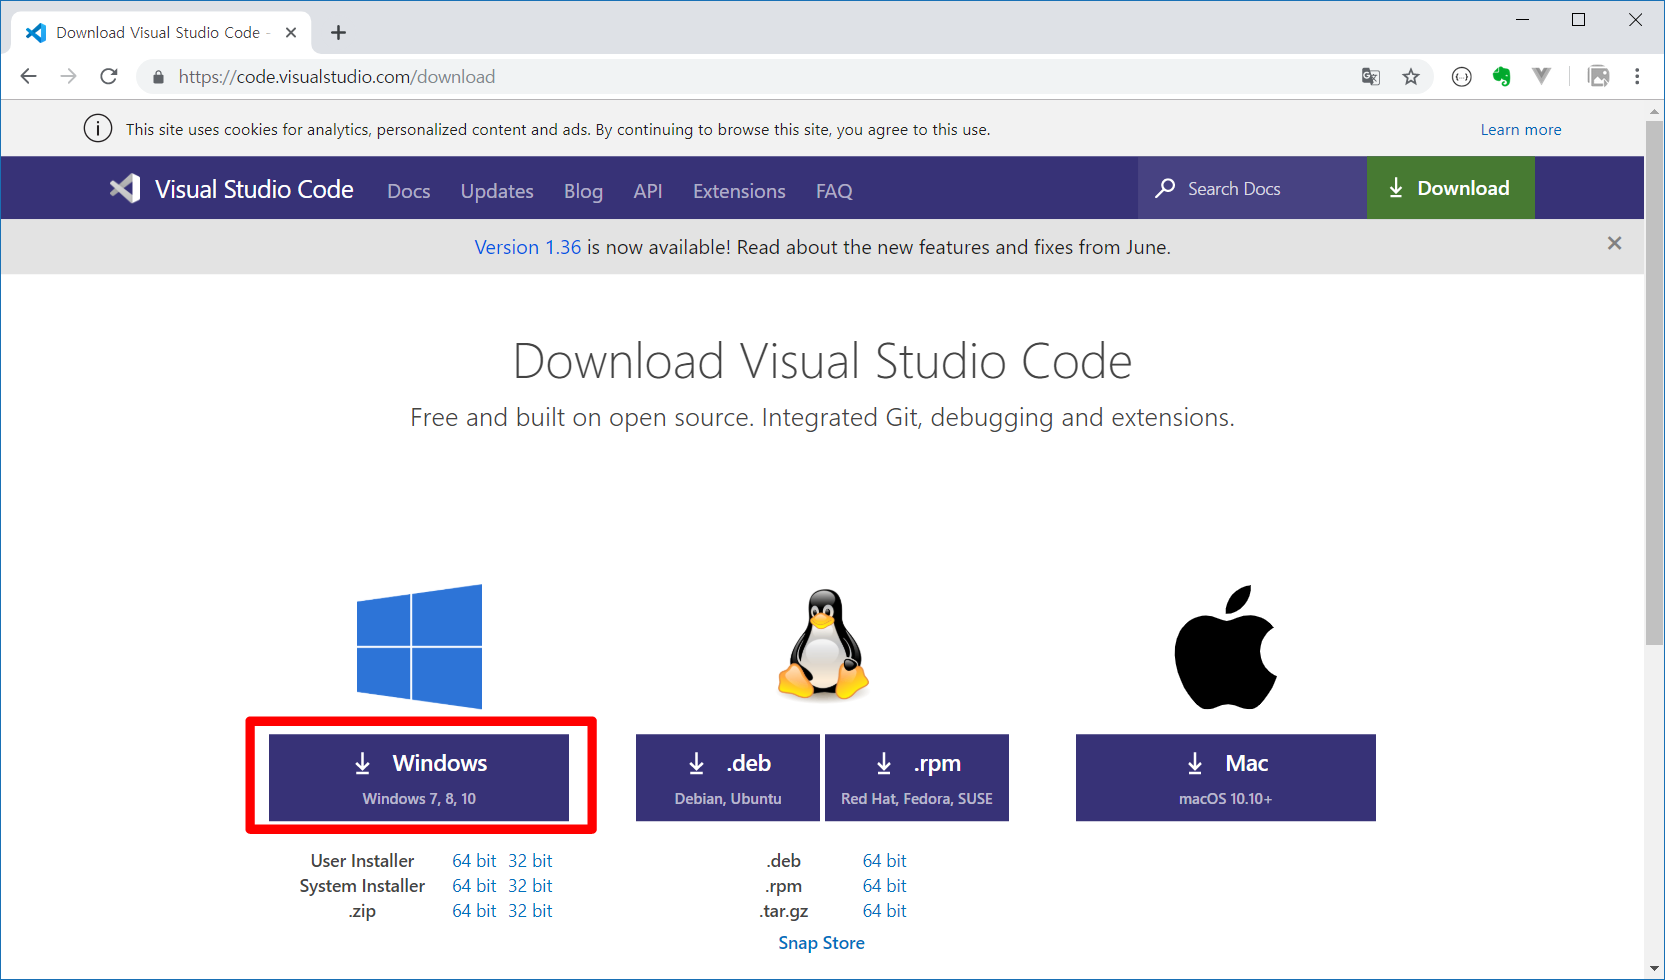
Task: Open Chrome's three-dot menu
Action: [1637, 77]
